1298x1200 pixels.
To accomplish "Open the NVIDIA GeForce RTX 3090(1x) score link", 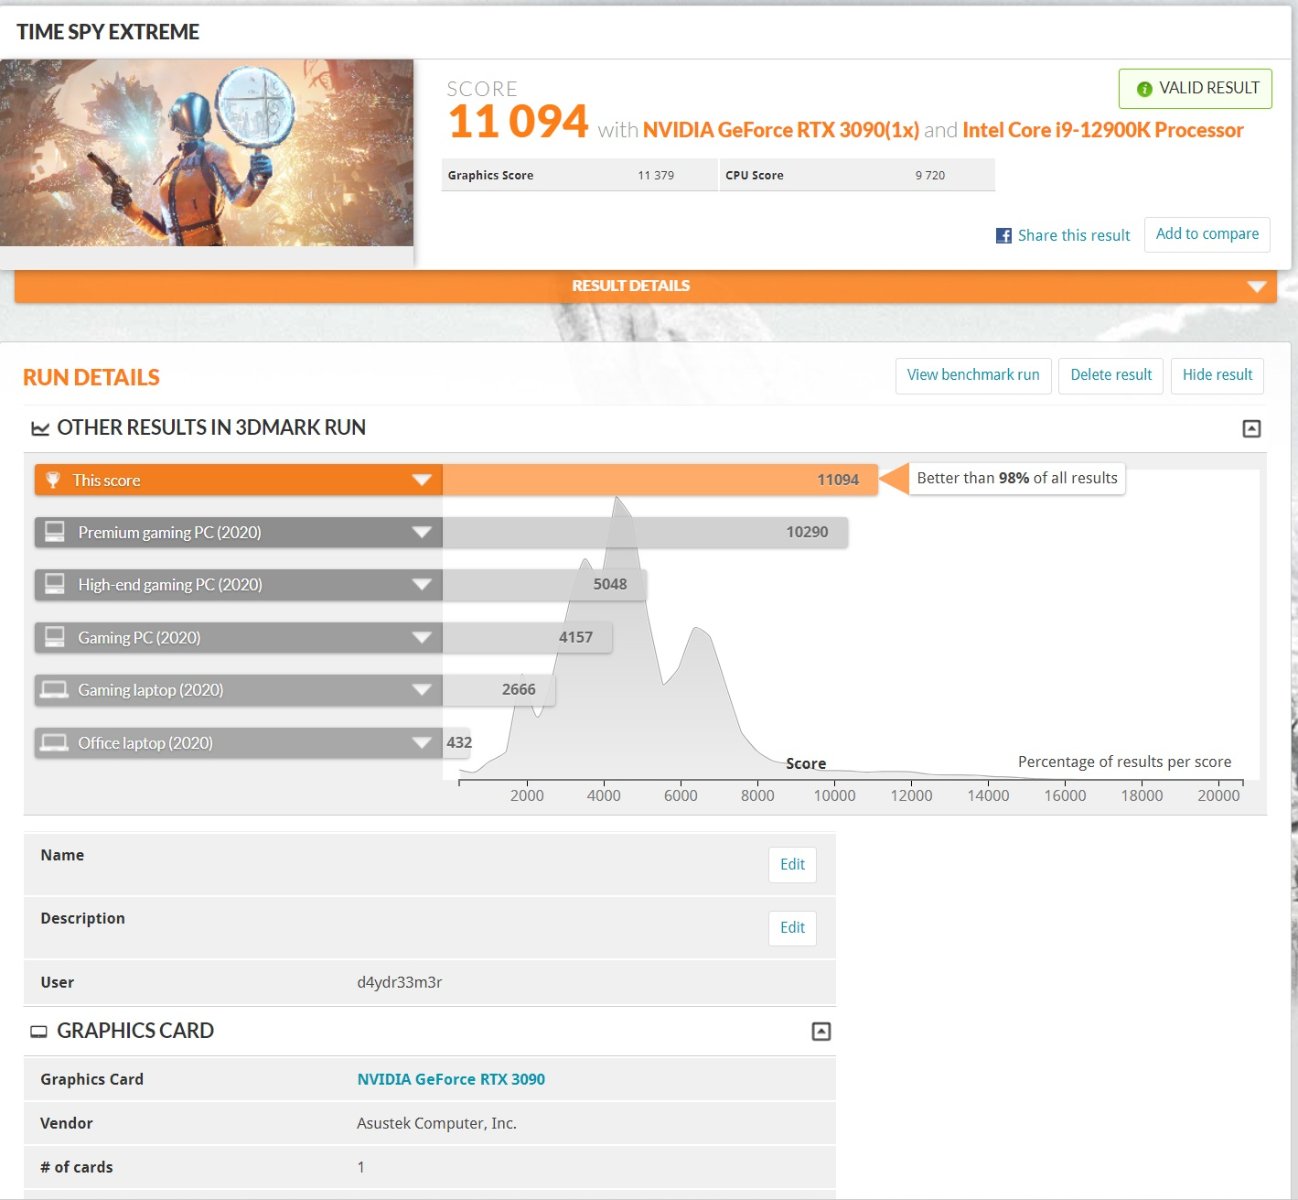I will coord(781,130).
